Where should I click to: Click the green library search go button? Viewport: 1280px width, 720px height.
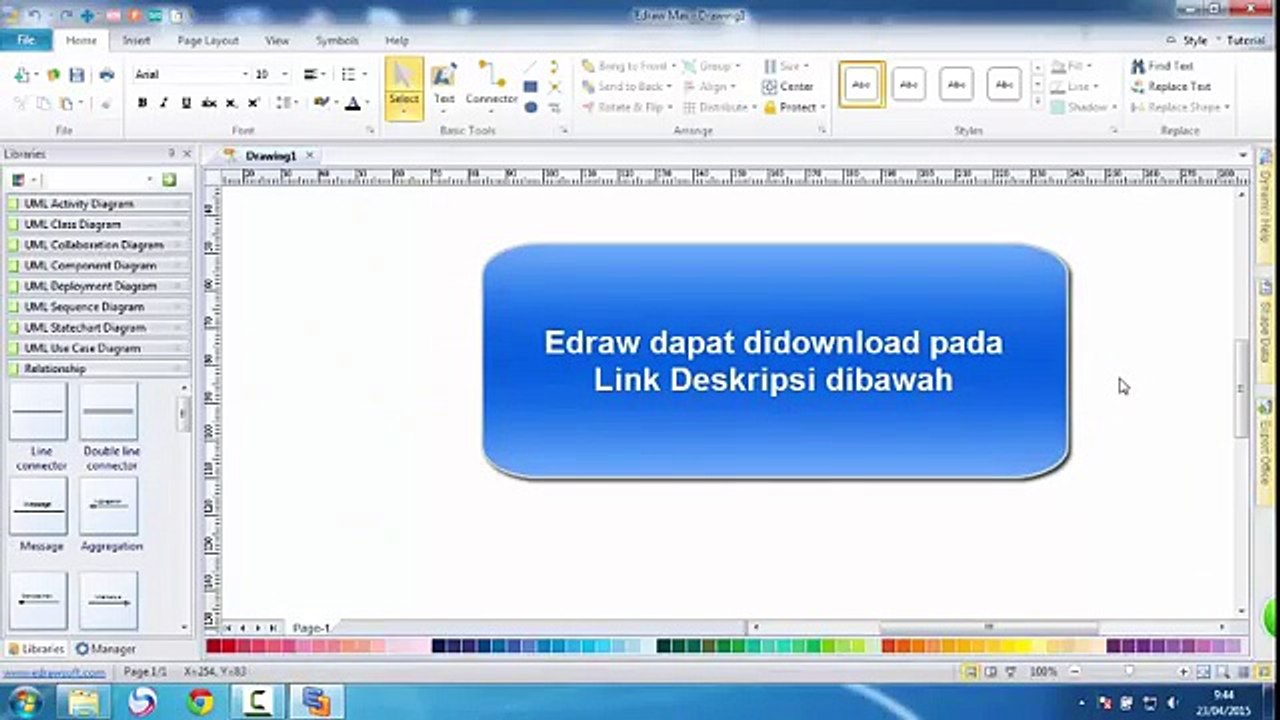pyautogui.click(x=169, y=180)
